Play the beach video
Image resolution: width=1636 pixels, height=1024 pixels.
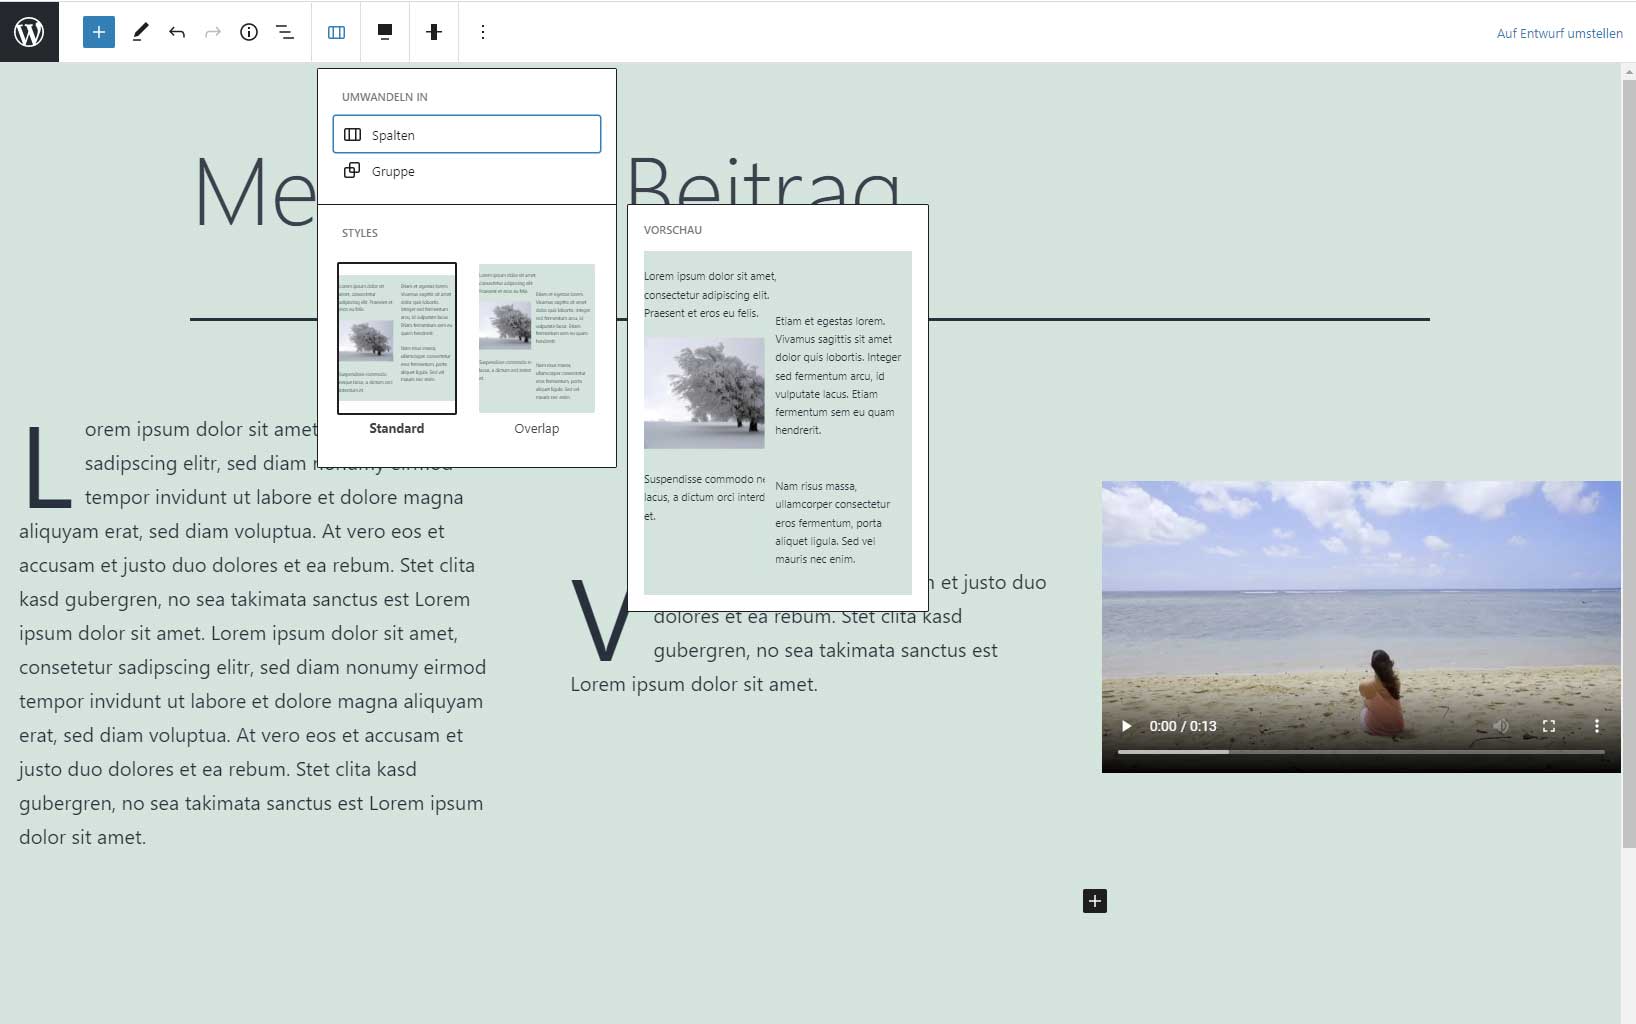click(x=1126, y=726)
